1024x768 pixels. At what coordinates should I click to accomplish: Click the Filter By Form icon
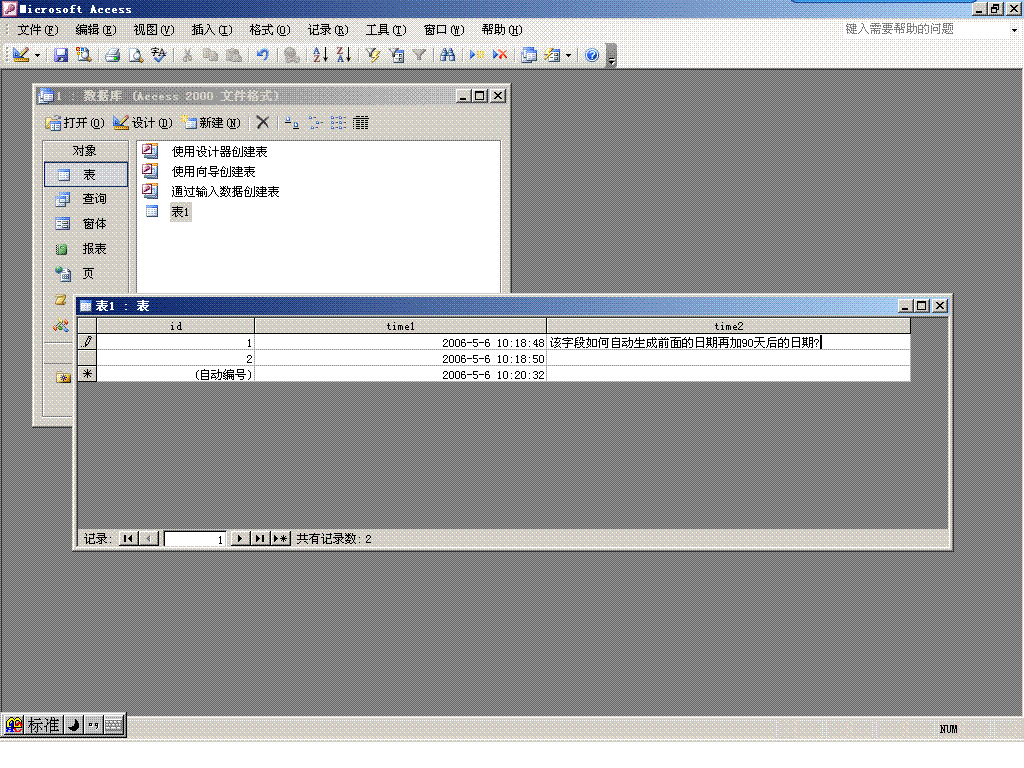click(x=396, y=56)
